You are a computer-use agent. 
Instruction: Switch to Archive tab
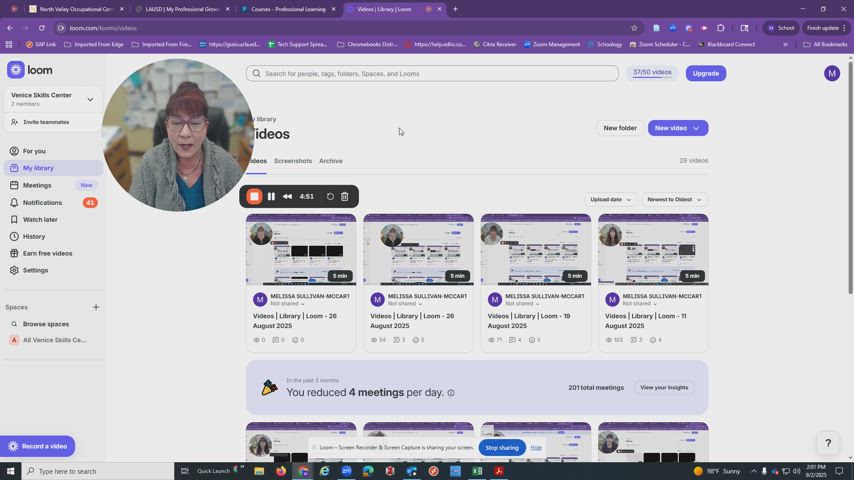(331, 161)
